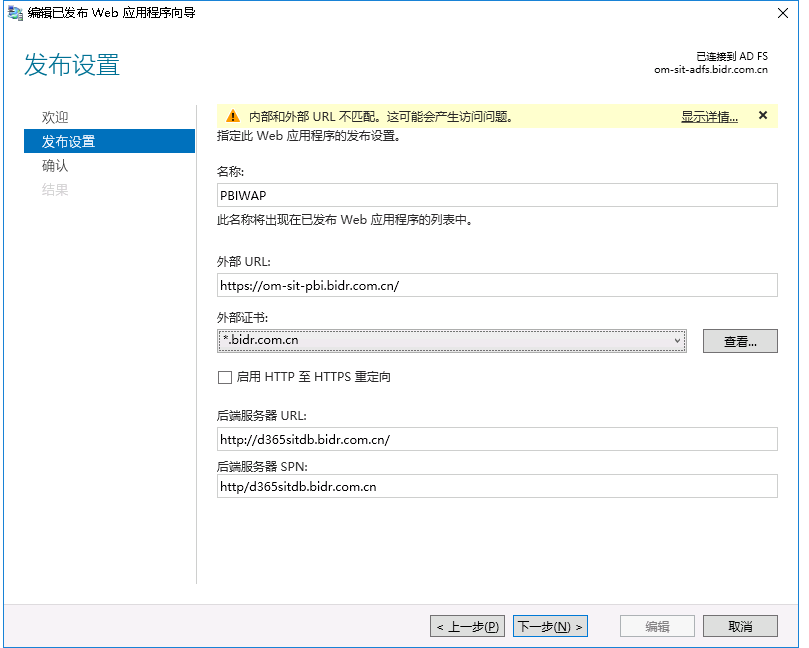Click the 上一步(P) button
This screenshot has width=809, height=648.
tap(466, 625)
